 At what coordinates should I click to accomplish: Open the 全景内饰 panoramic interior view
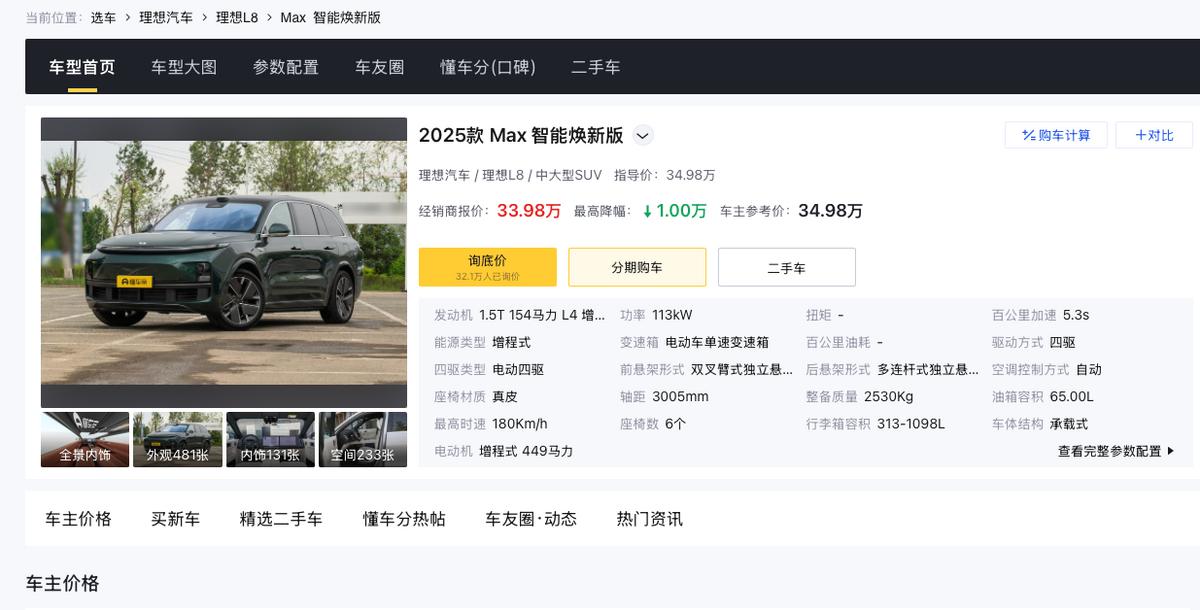point(84,438)
